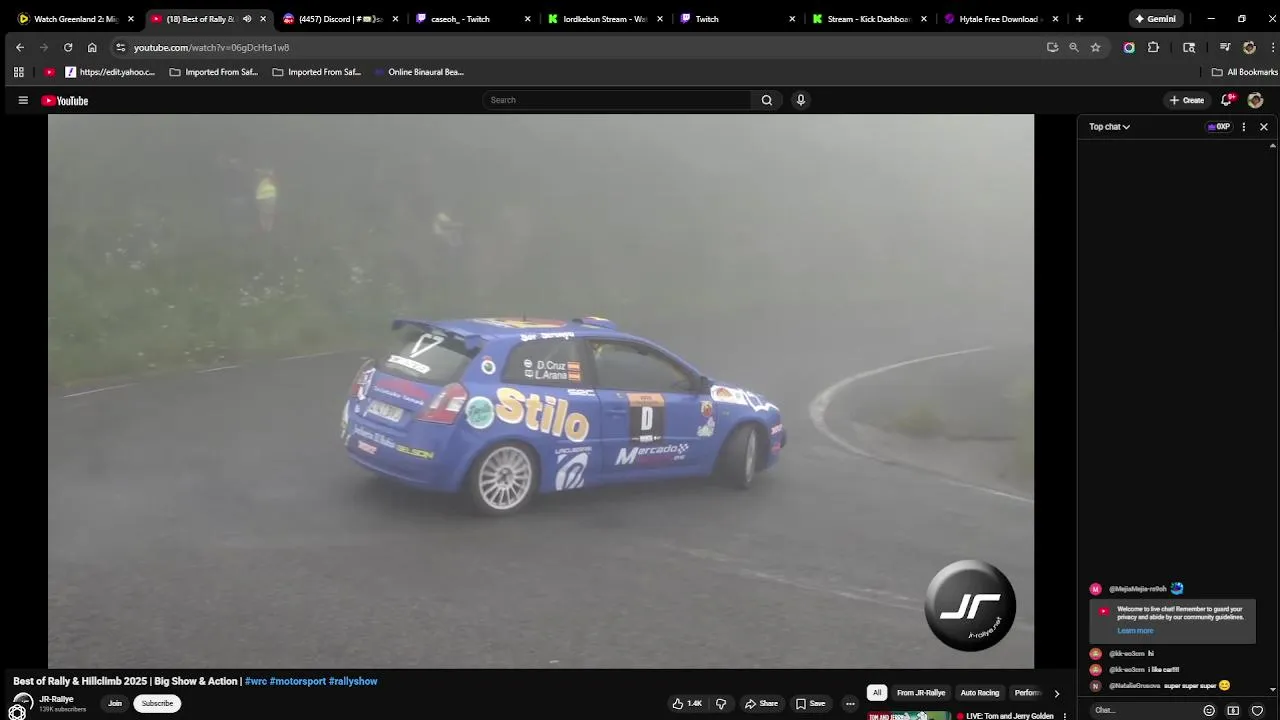Click the XP badge in chat header
The width and height of the screenshot is (1280, 720).
pyautogui.click(x=1219, y=127)
